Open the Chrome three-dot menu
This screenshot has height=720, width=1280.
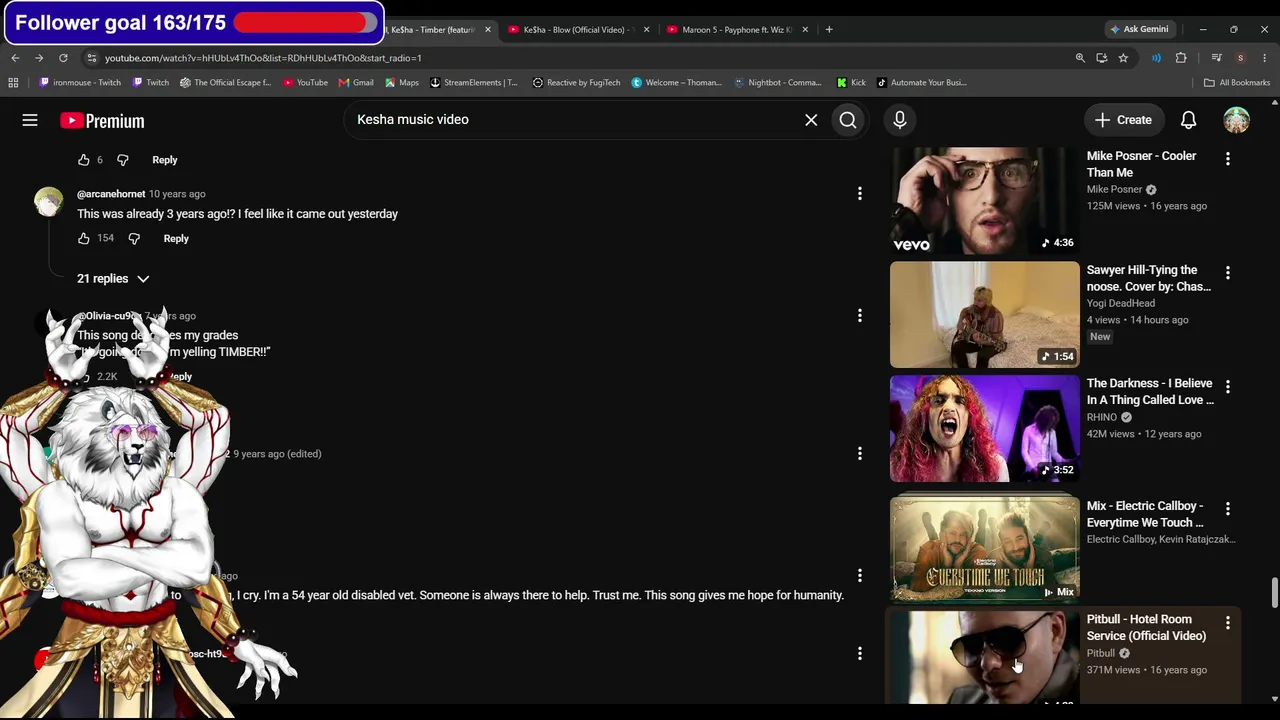[1265, 58]
